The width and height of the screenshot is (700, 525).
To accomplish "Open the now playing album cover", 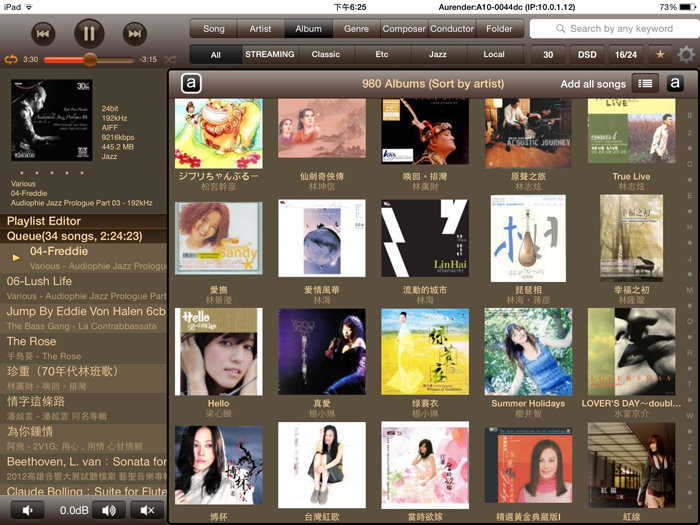I will coord(52,120).
